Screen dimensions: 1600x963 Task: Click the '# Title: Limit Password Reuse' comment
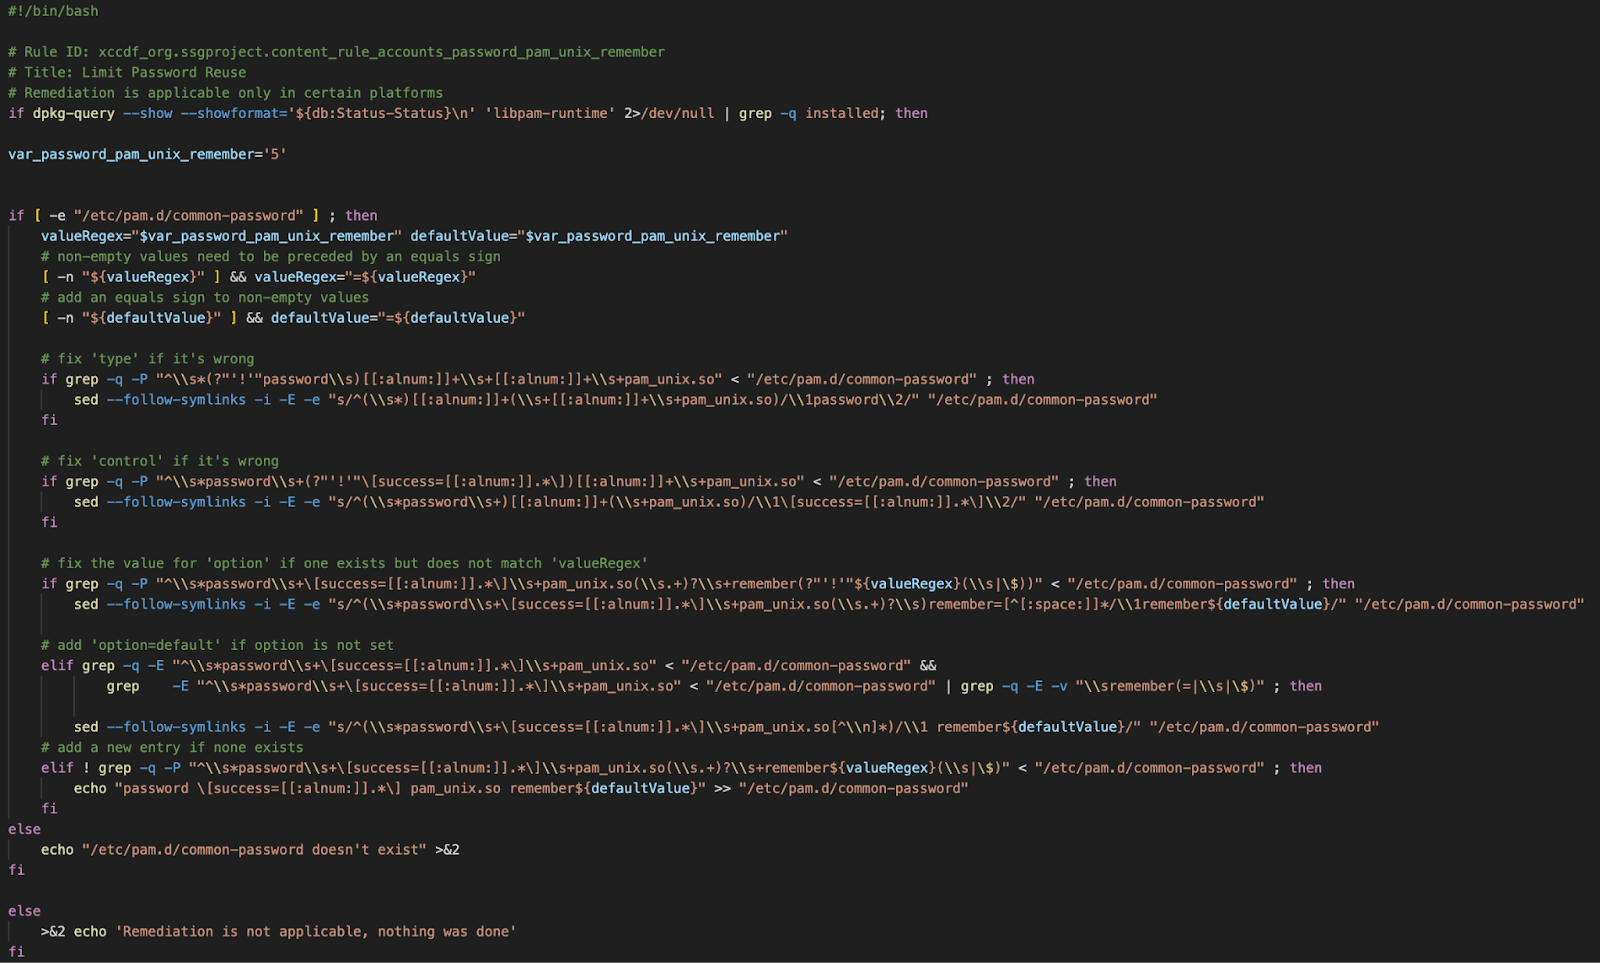pyautogui.click(x=127, y=72)
